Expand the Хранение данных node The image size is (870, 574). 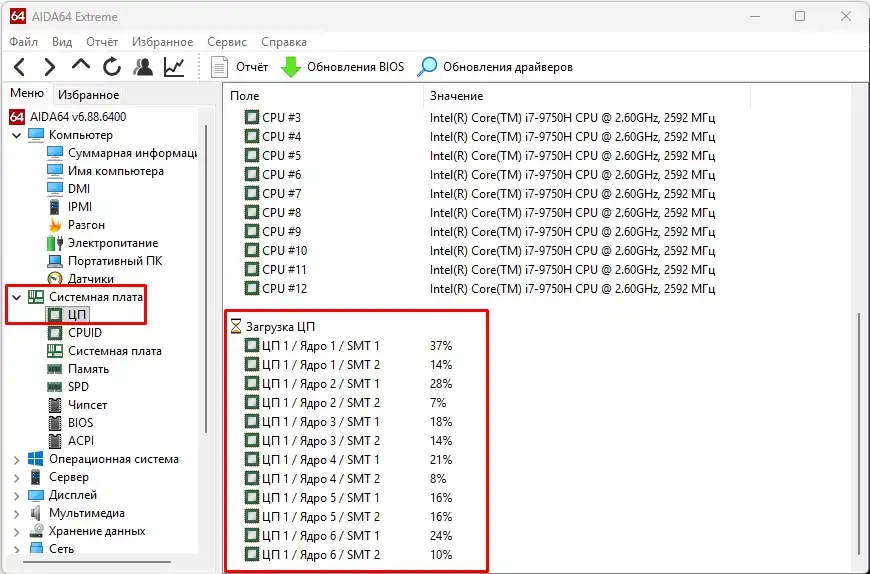tap(16, 531)
